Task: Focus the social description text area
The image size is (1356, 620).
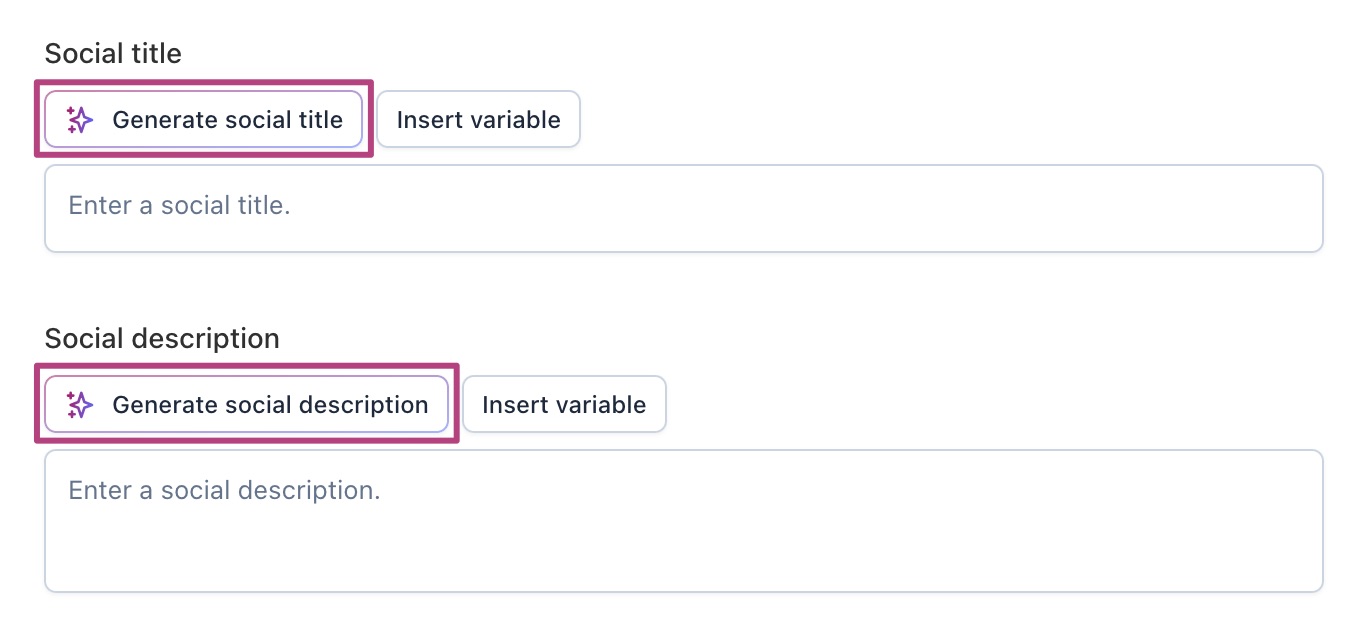Action: [683, 520]
